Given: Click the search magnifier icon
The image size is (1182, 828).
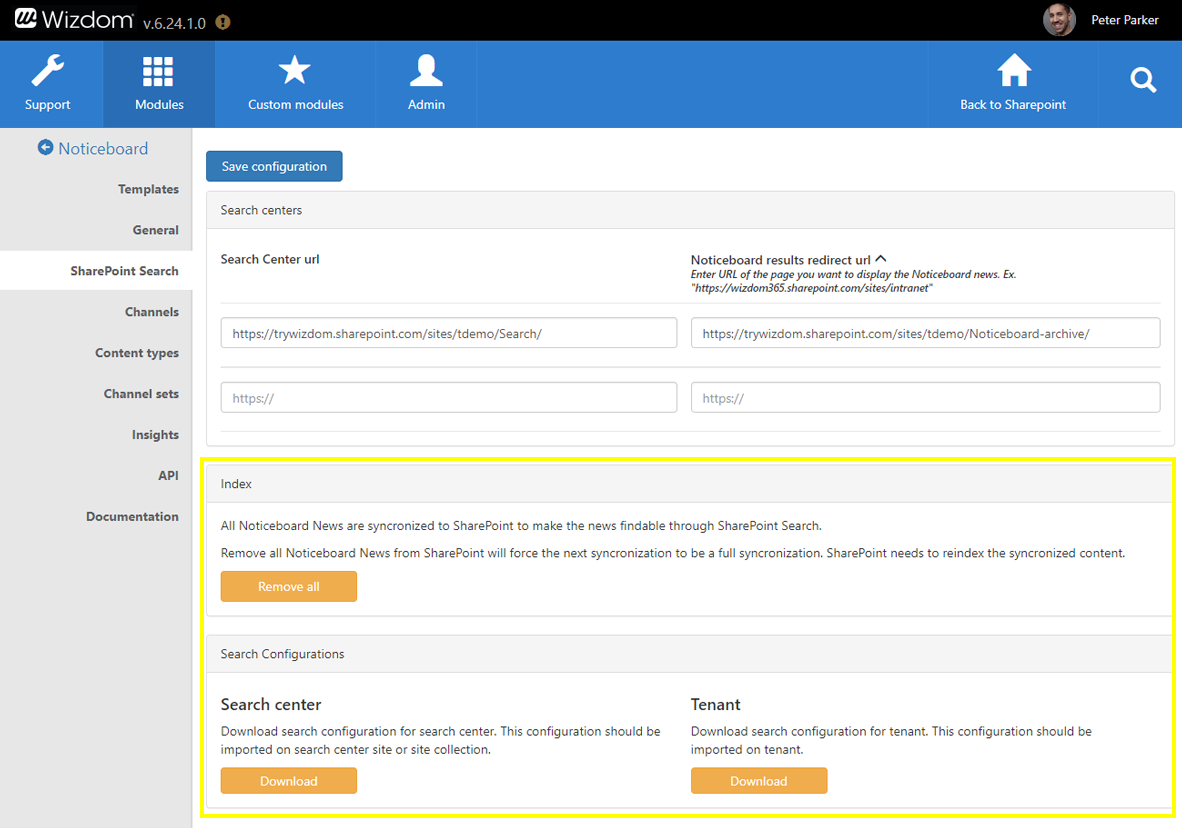Looking at the screenshot, I should (x=1143, y=81).
